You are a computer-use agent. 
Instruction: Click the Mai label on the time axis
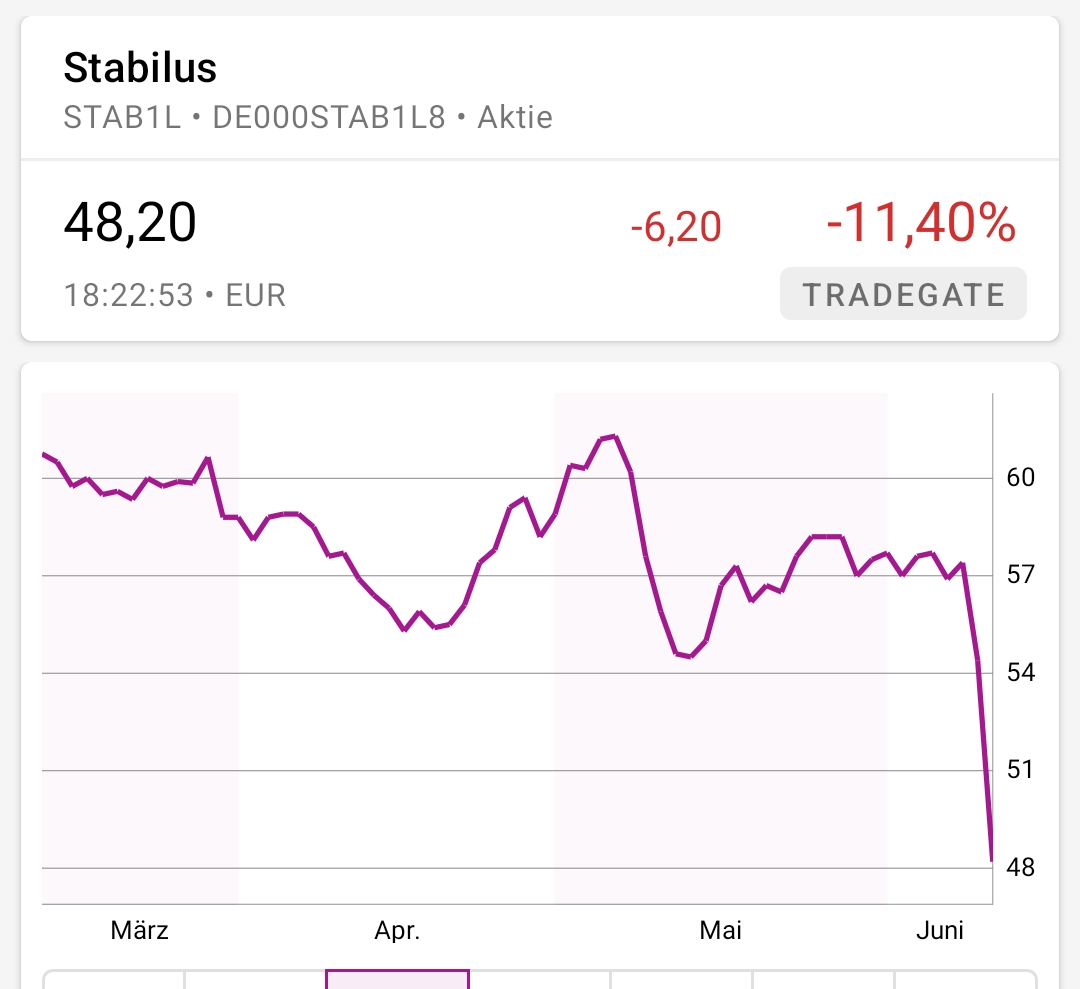pos(720,931)
